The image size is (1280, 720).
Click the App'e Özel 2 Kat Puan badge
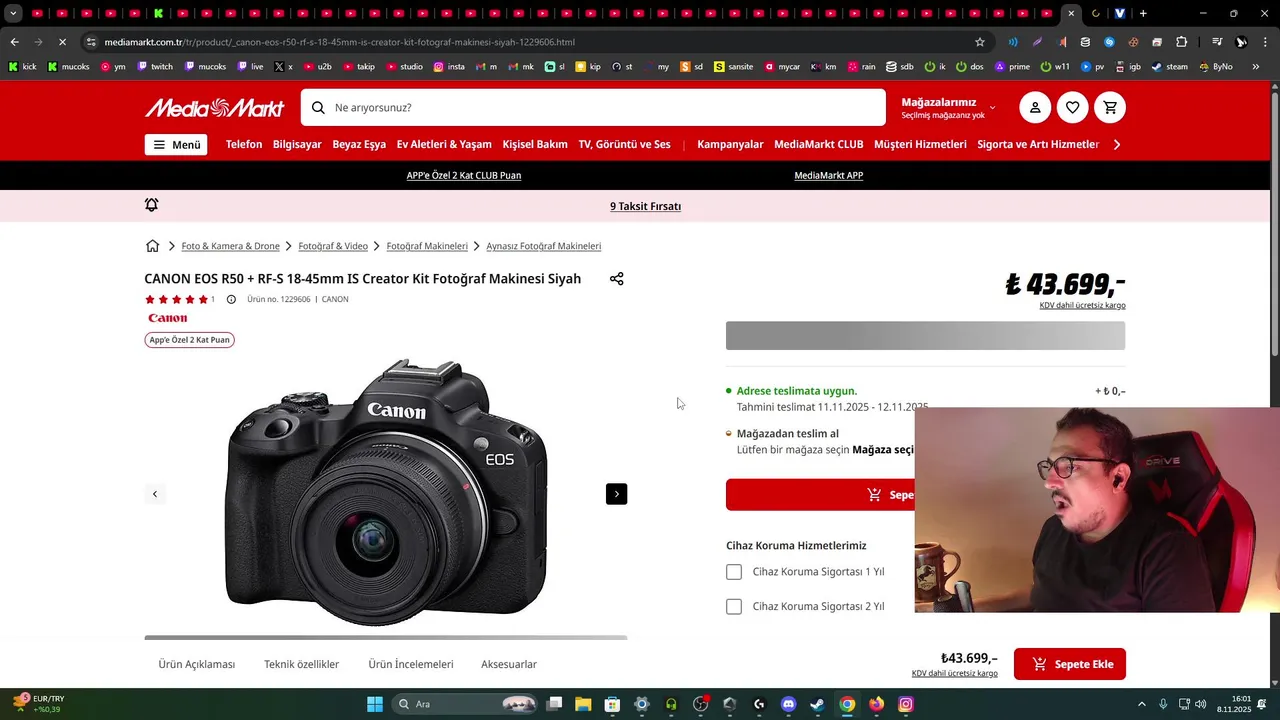[190, 340]
